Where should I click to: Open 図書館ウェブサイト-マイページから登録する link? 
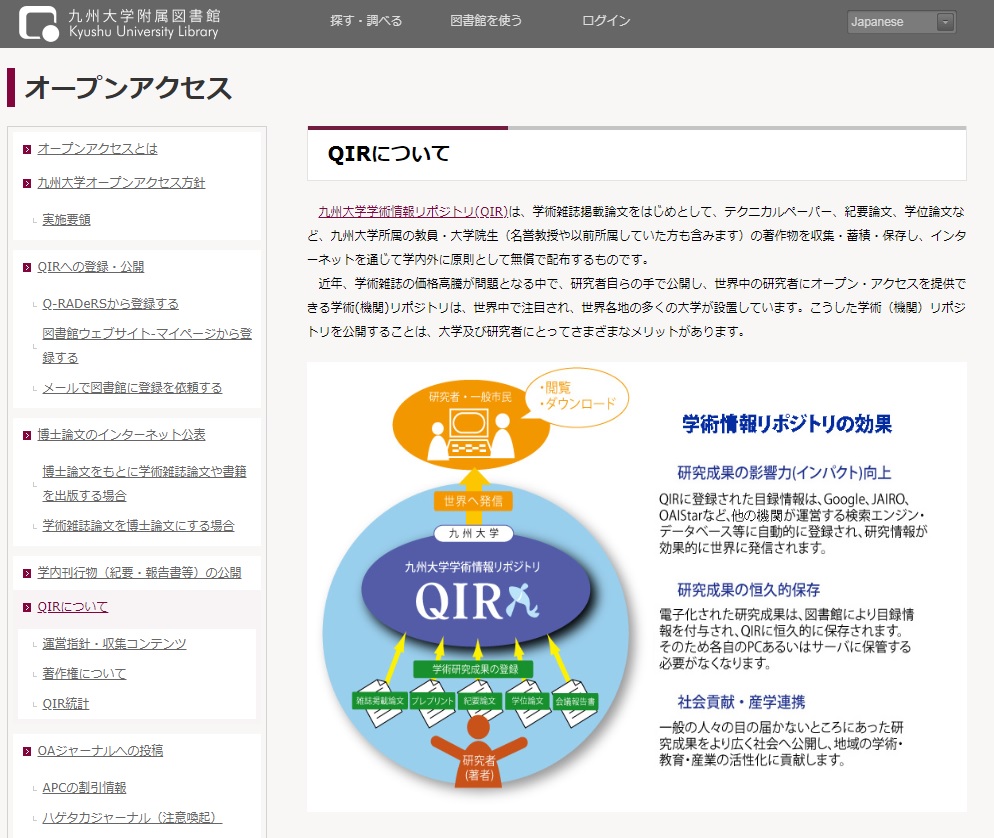pos(147,345)
